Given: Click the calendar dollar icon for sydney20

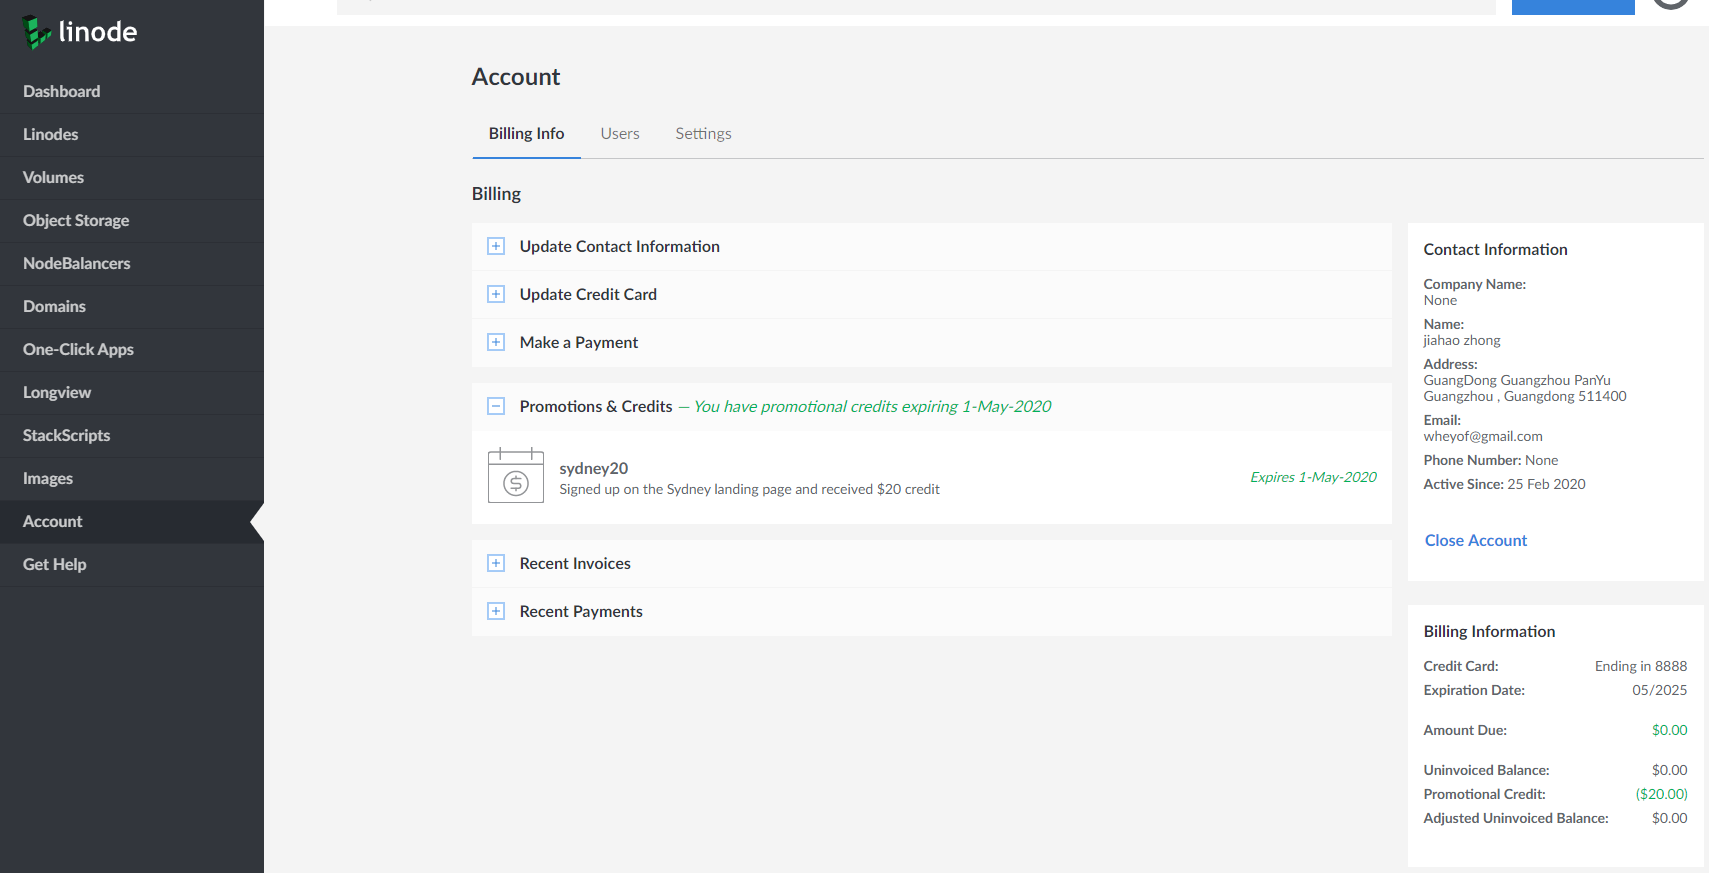Looking at the screenshot, I should tap(516, 476).
